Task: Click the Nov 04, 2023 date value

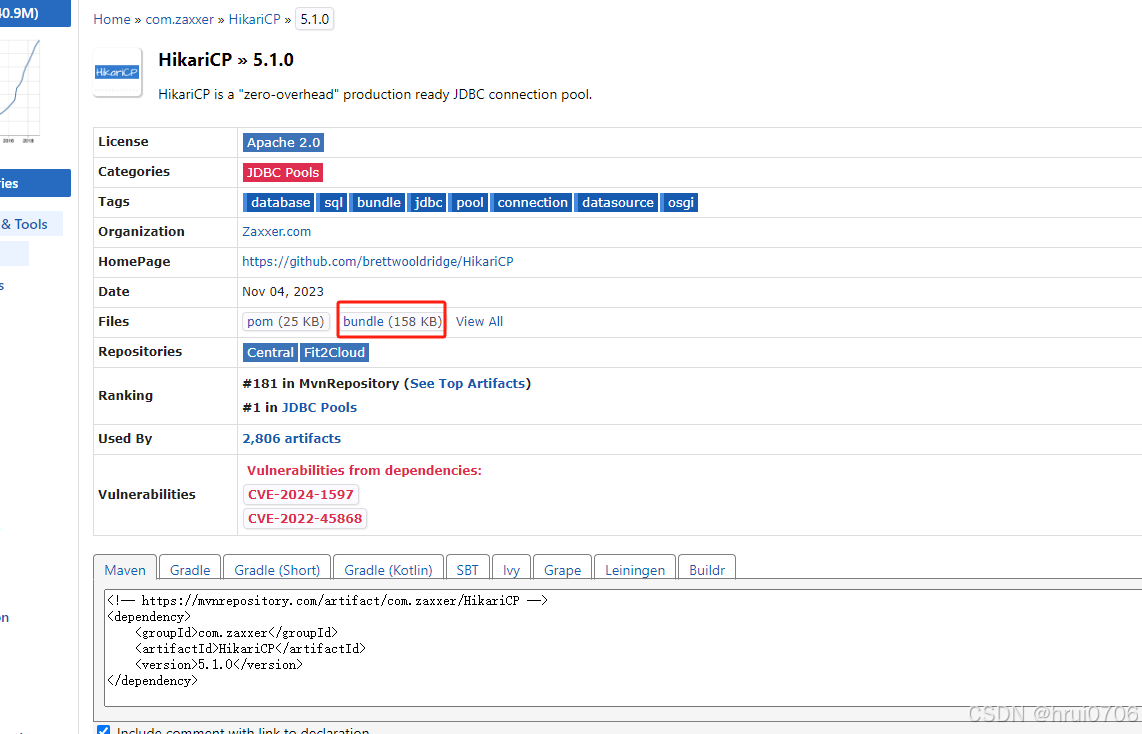Action: [283, 291]
